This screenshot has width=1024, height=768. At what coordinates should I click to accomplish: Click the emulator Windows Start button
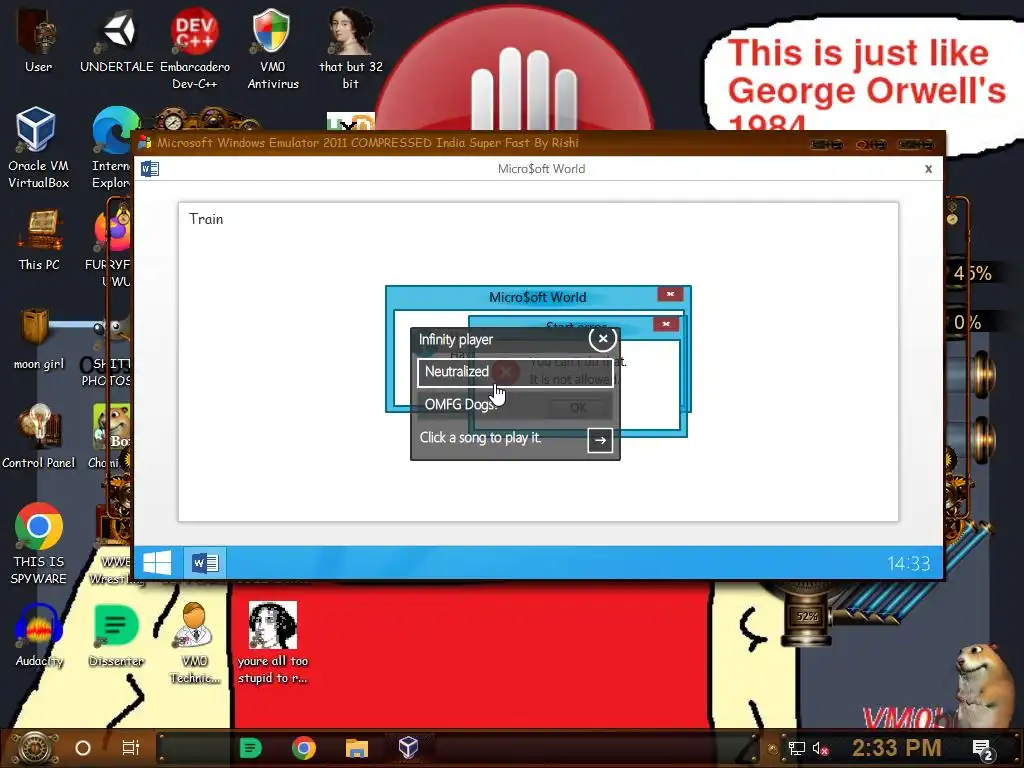click(x=157, y=562)
